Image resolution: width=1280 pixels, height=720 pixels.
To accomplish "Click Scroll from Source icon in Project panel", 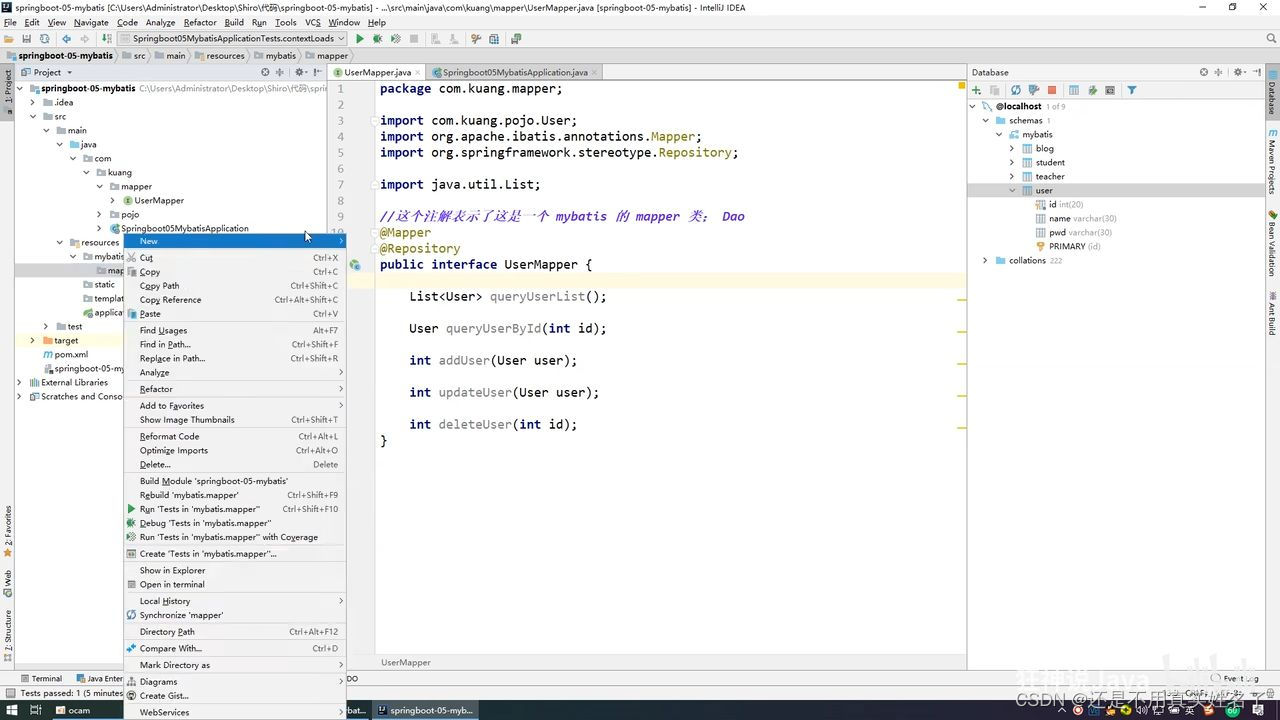I will [x=265, y=72].
